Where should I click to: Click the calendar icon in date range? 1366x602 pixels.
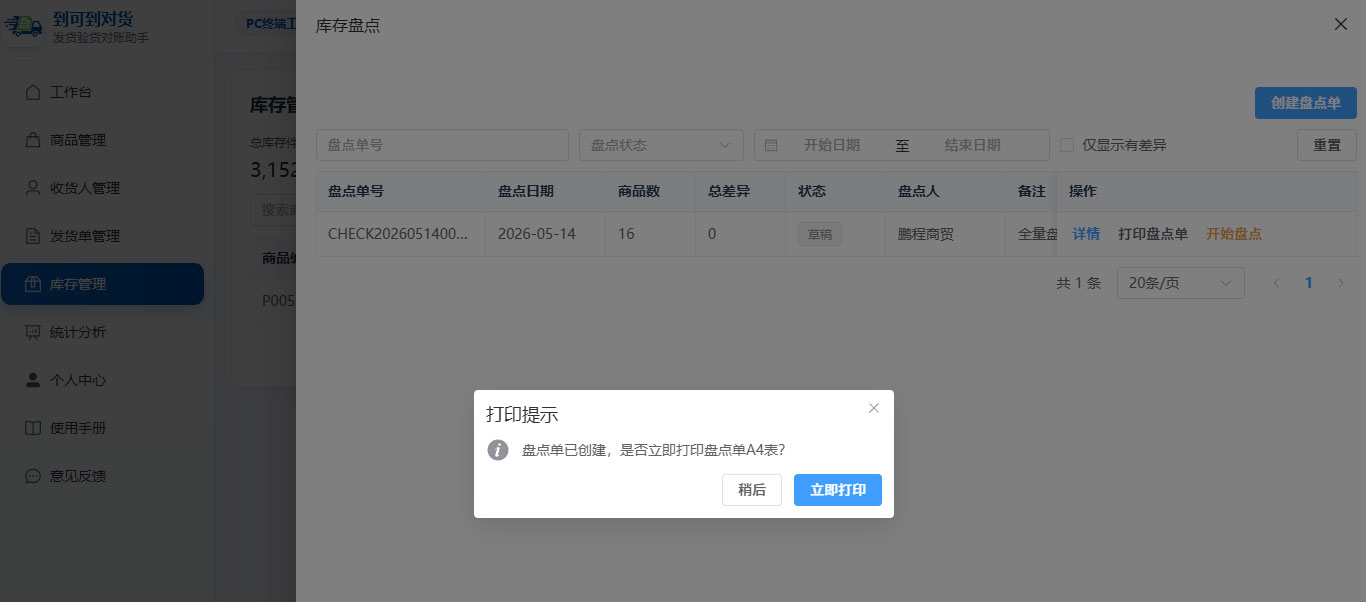tap(771, 145)
